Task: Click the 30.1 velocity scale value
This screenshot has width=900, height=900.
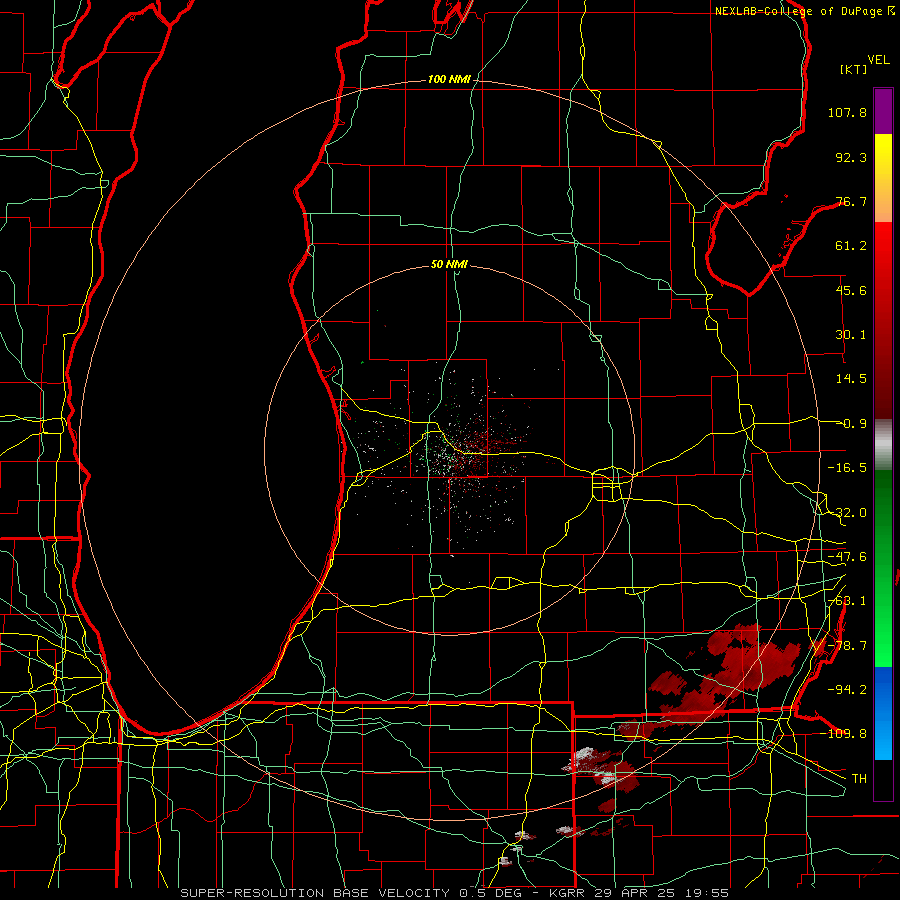Action: pyautogui.click(x=851, y=335)
